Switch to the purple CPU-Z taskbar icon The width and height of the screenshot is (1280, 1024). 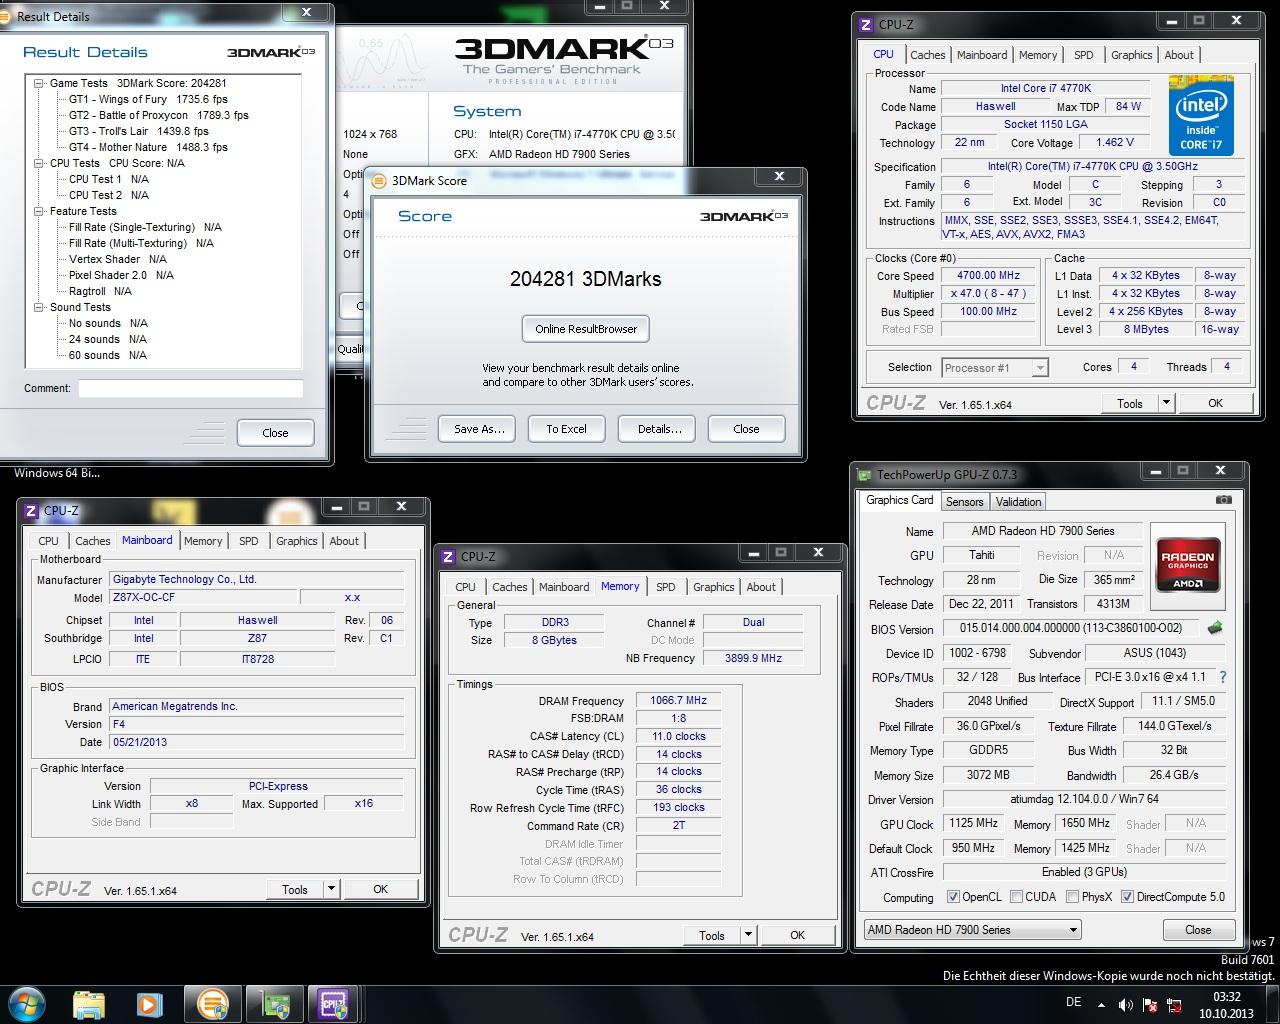tap(334, 1003)
